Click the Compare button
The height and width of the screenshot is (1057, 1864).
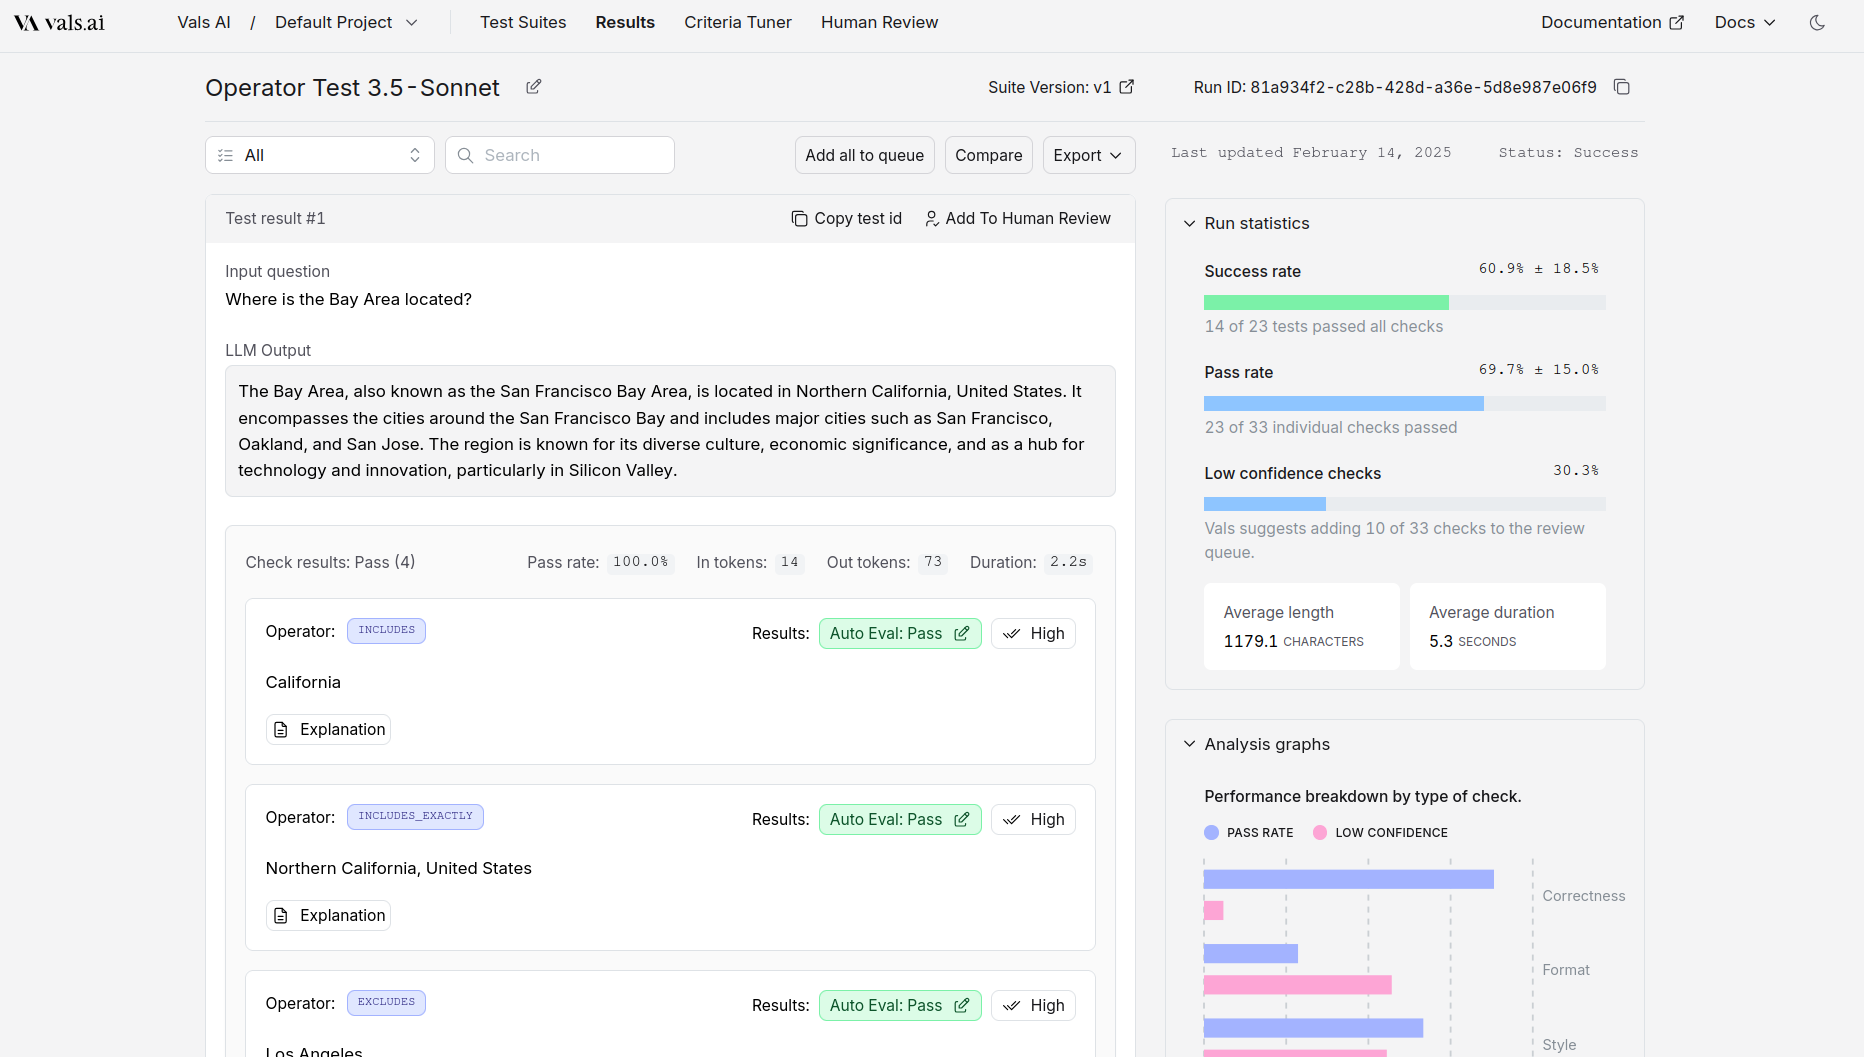[989, 155]
